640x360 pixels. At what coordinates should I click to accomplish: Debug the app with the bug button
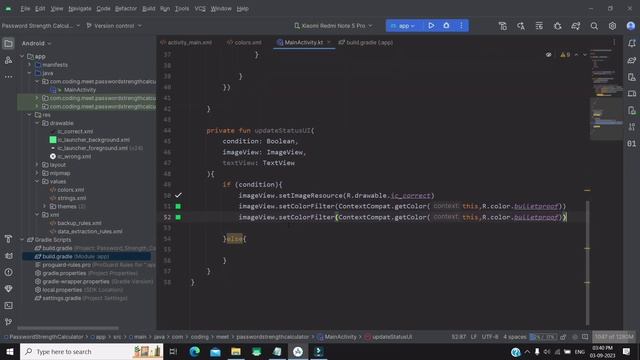click(x=446, y=26)
